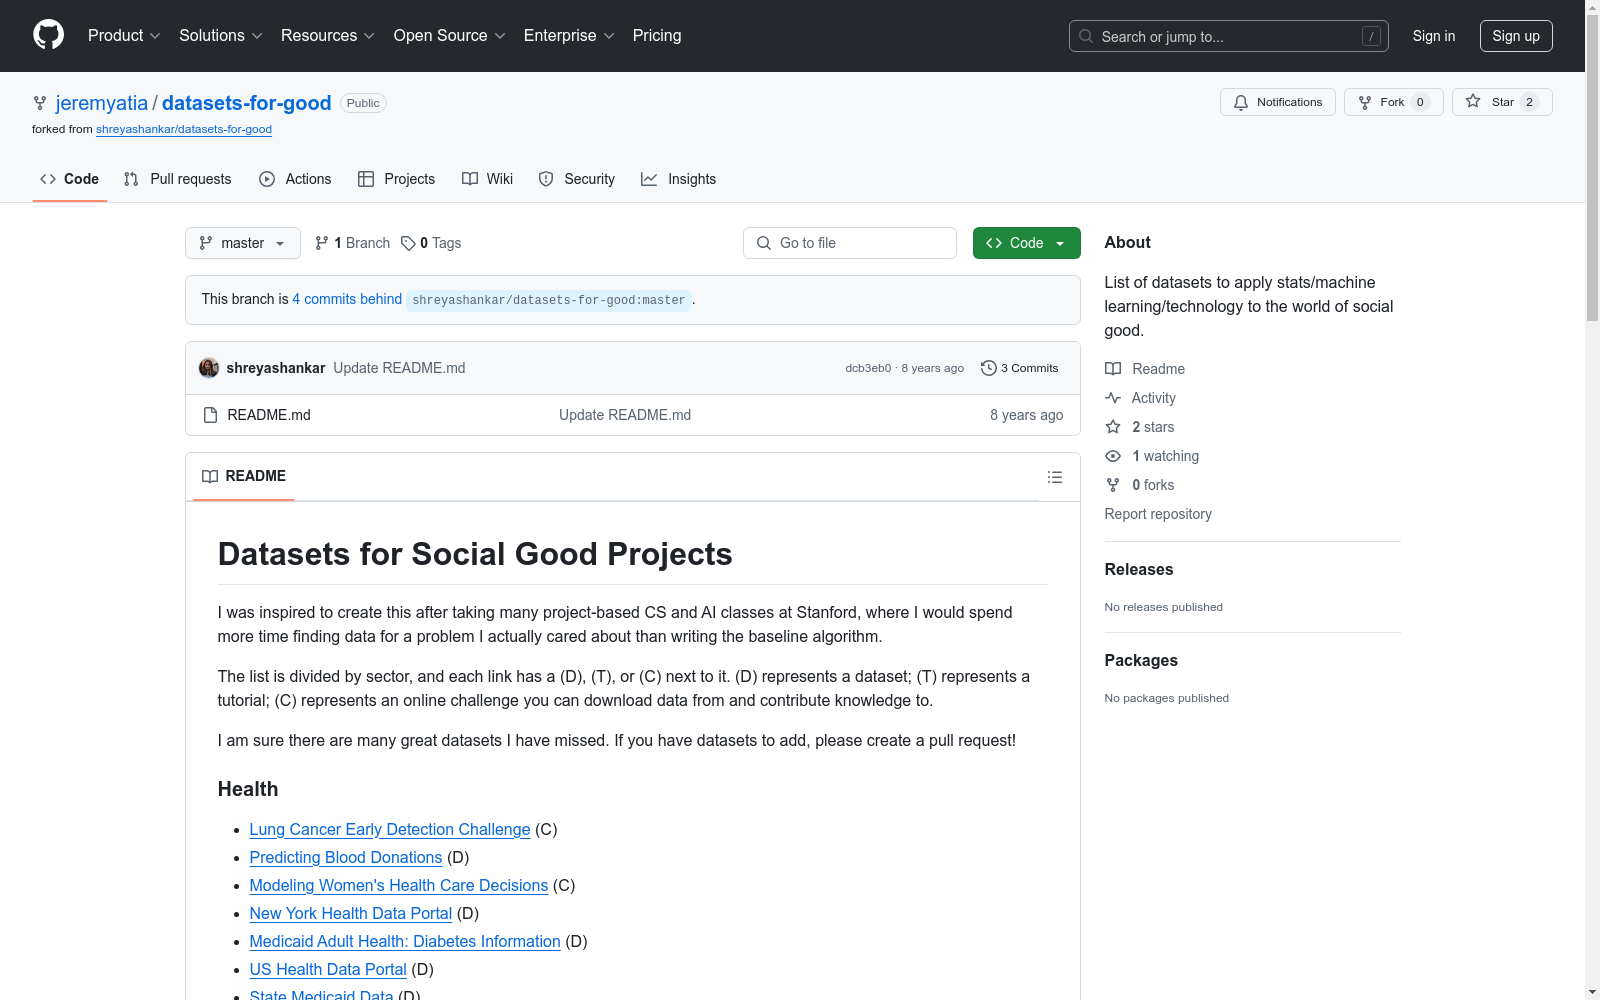Open the README.md file
The height and width of the screenshot is (1000, 1600).
(269, 415)
